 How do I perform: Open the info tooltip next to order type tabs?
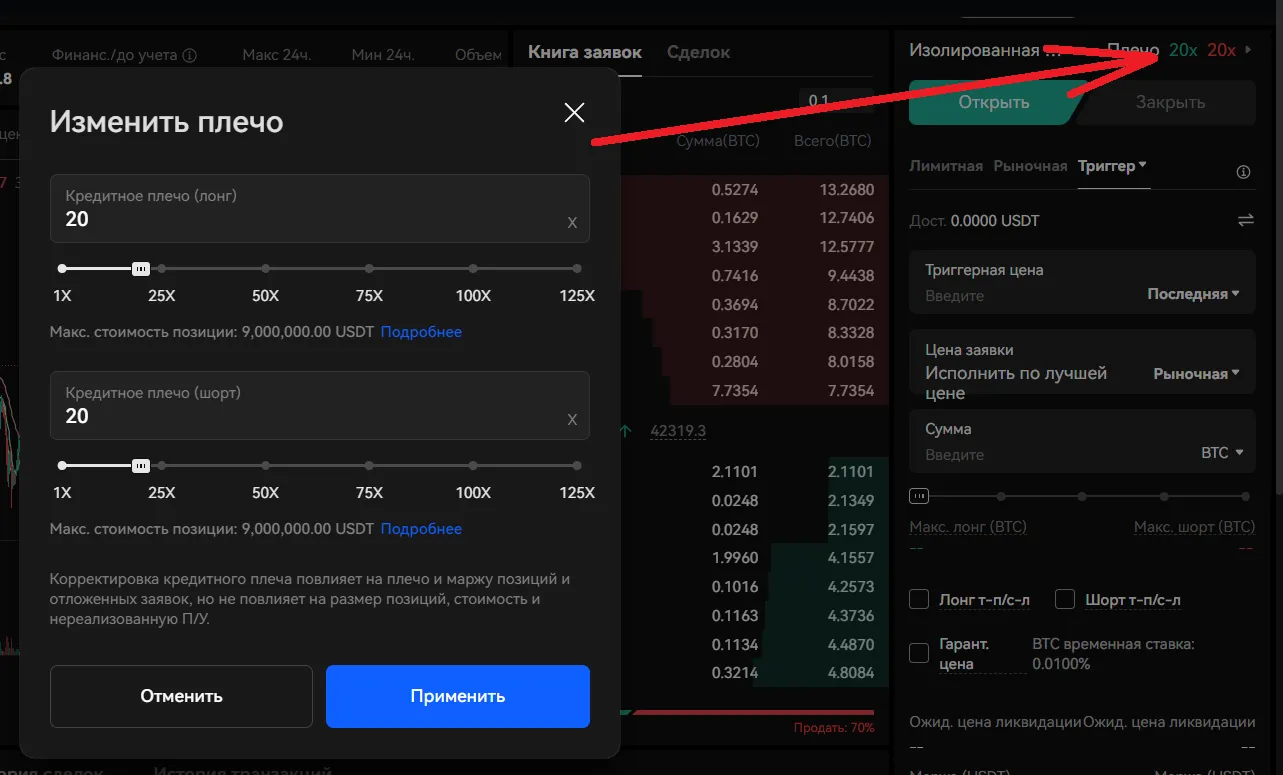coord(1243,171)
